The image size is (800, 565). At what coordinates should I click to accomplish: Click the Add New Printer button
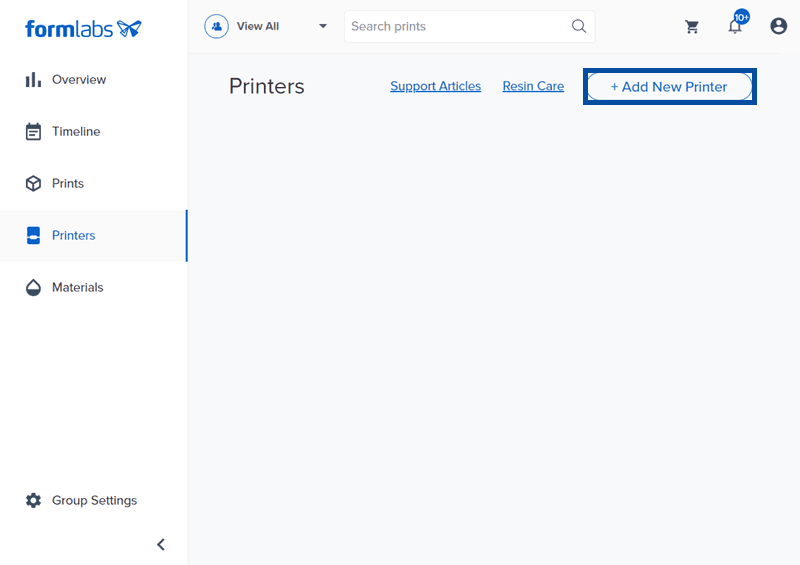click(x=669, y=87)
